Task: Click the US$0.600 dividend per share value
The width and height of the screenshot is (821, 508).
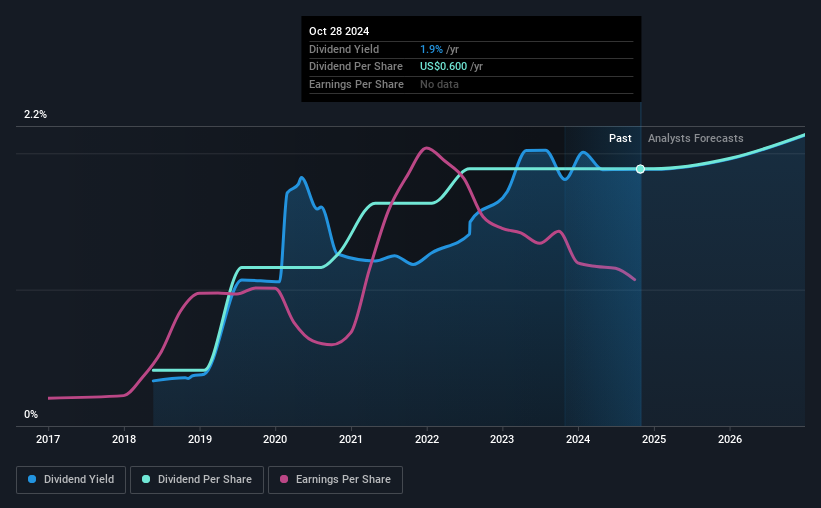Action: pyautogui.click(x=443, y=67)
